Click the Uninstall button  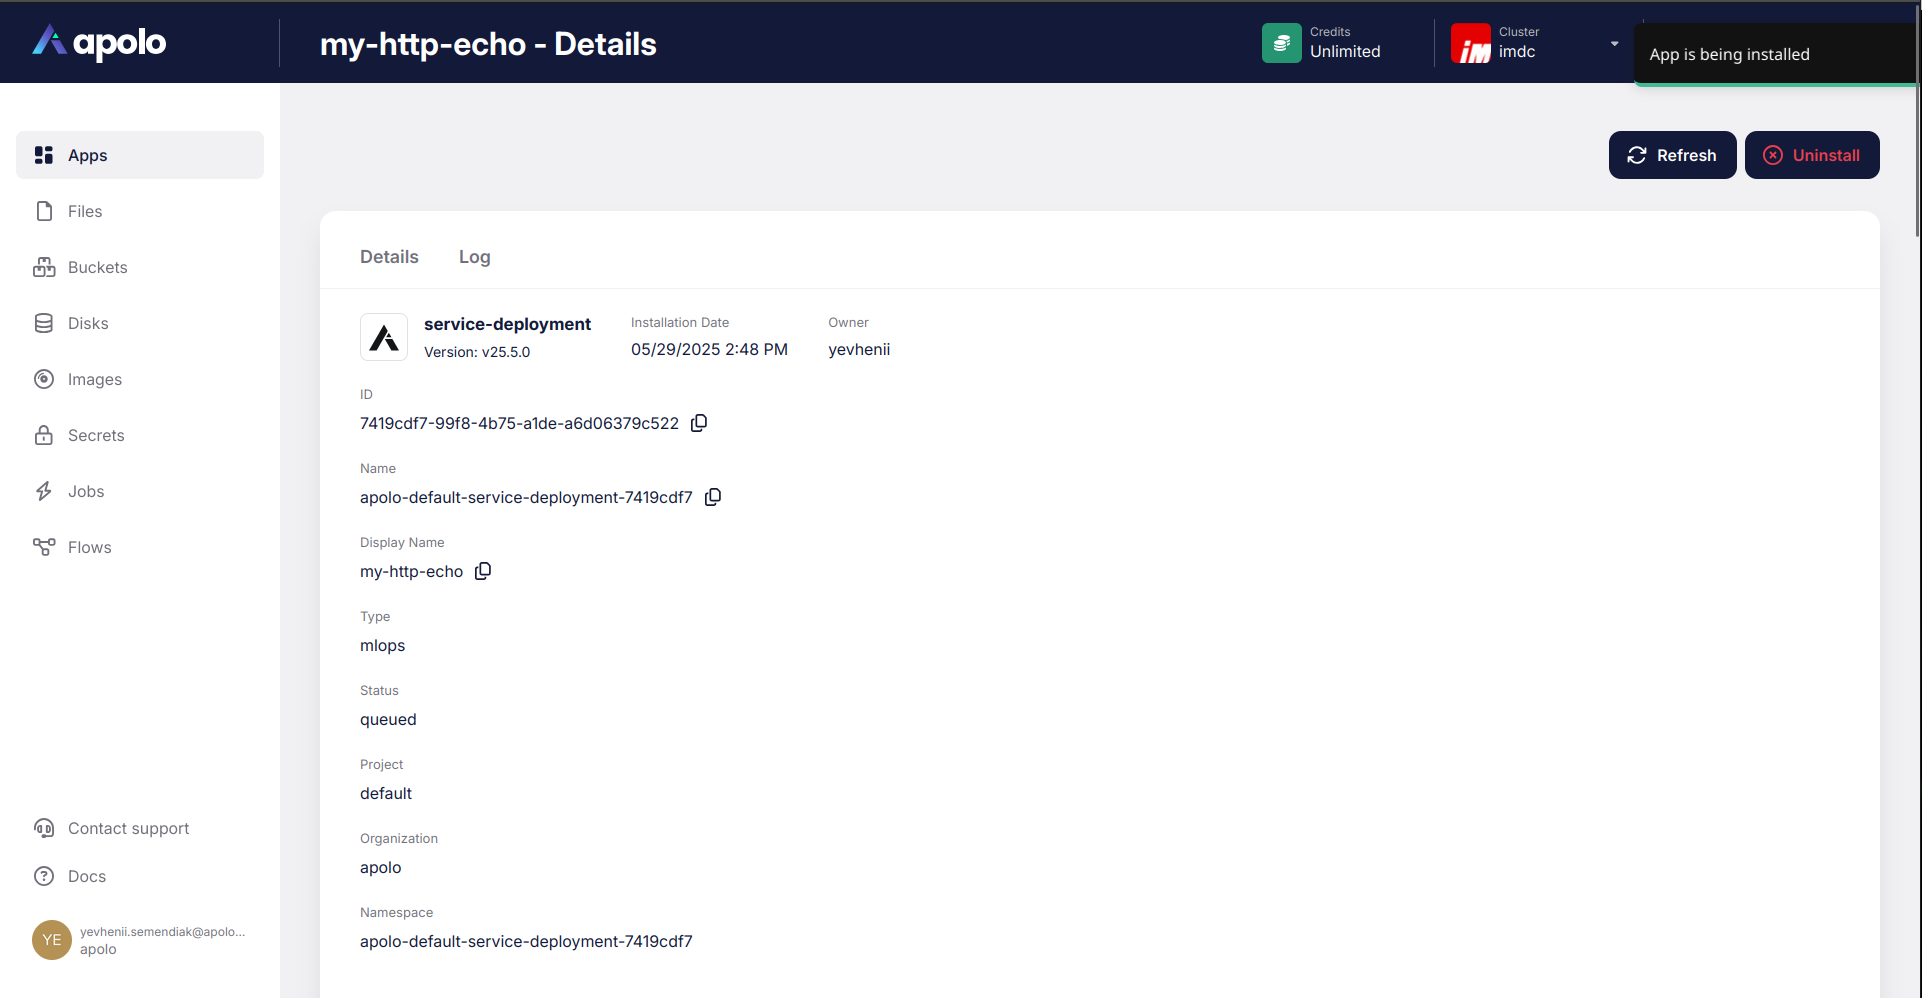point(1811,155)
